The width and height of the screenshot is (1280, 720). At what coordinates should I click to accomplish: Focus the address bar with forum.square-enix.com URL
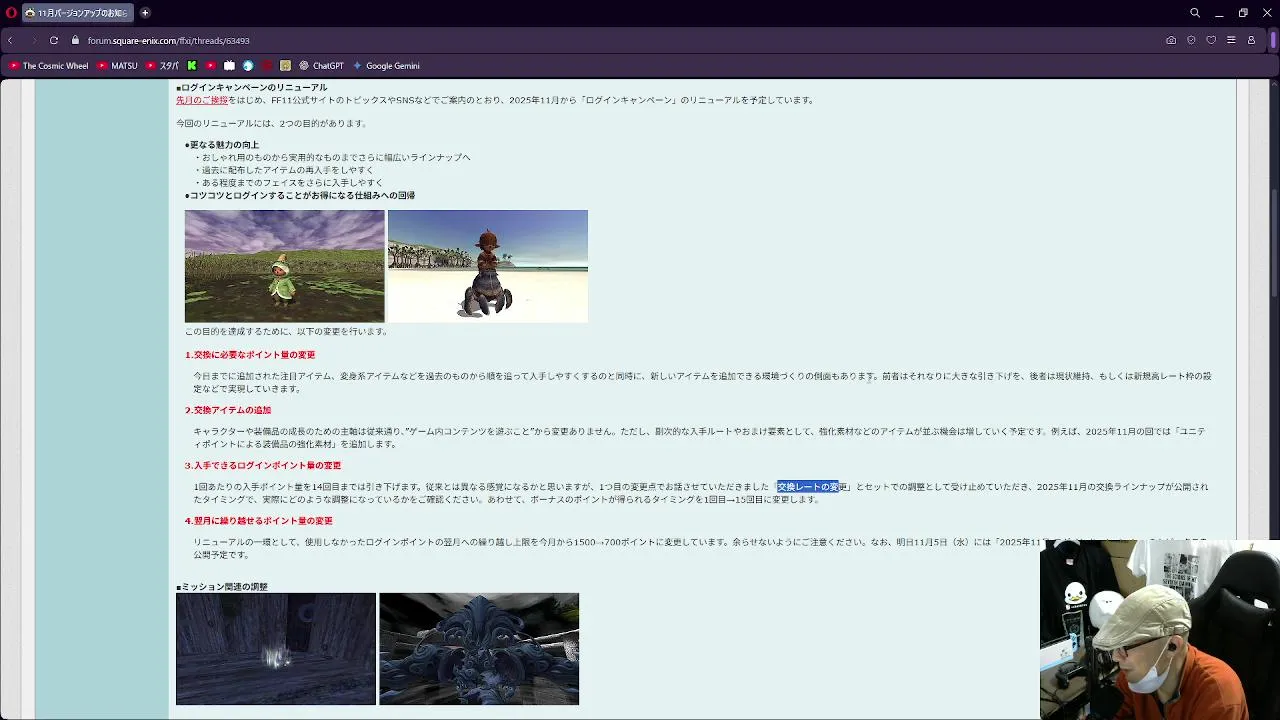click(x=168, y=41)
